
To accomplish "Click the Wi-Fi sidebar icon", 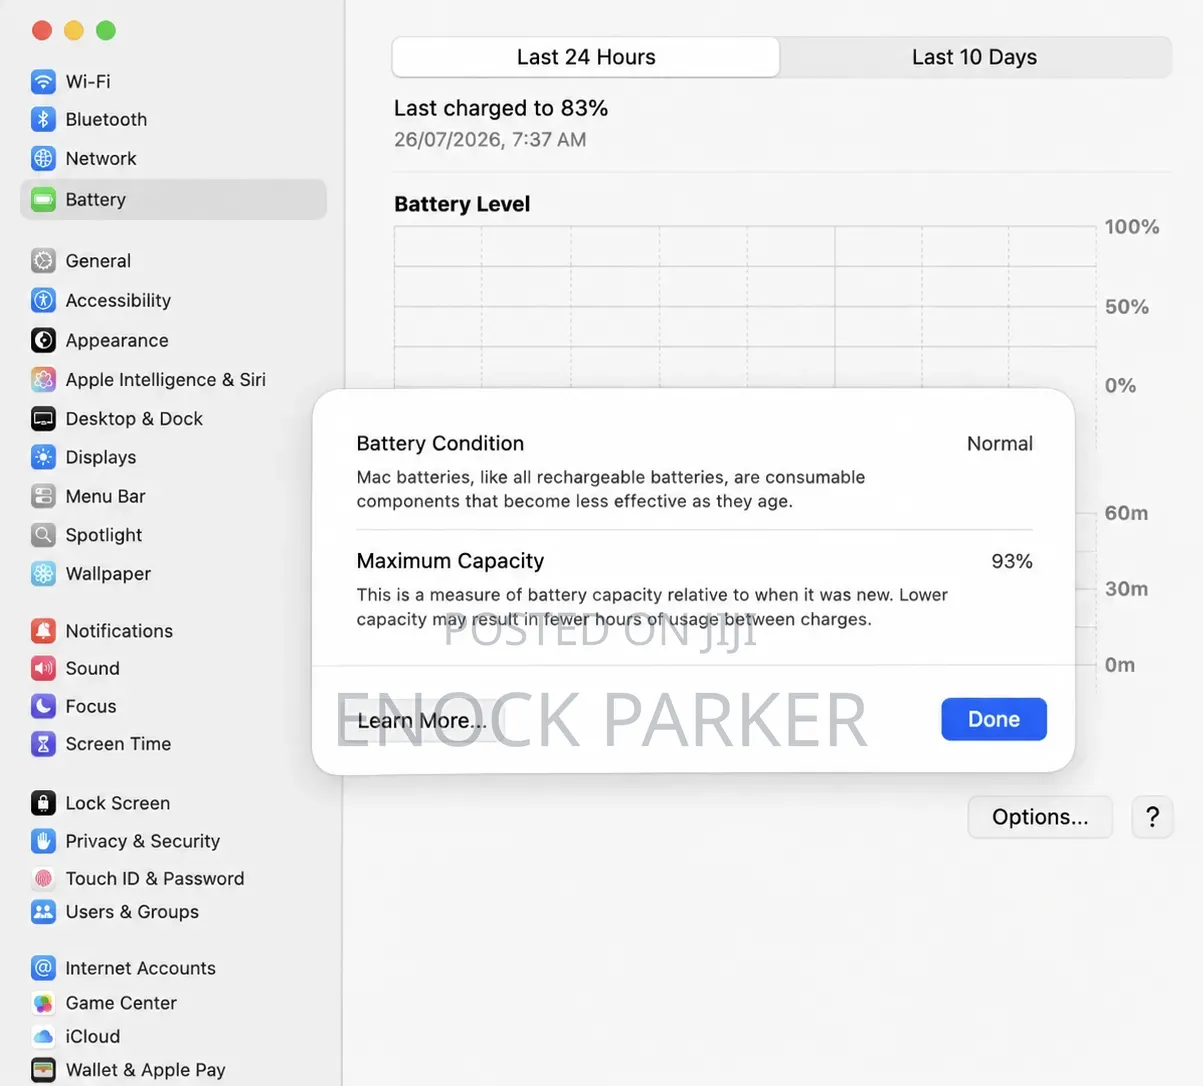I will (43, 81).
